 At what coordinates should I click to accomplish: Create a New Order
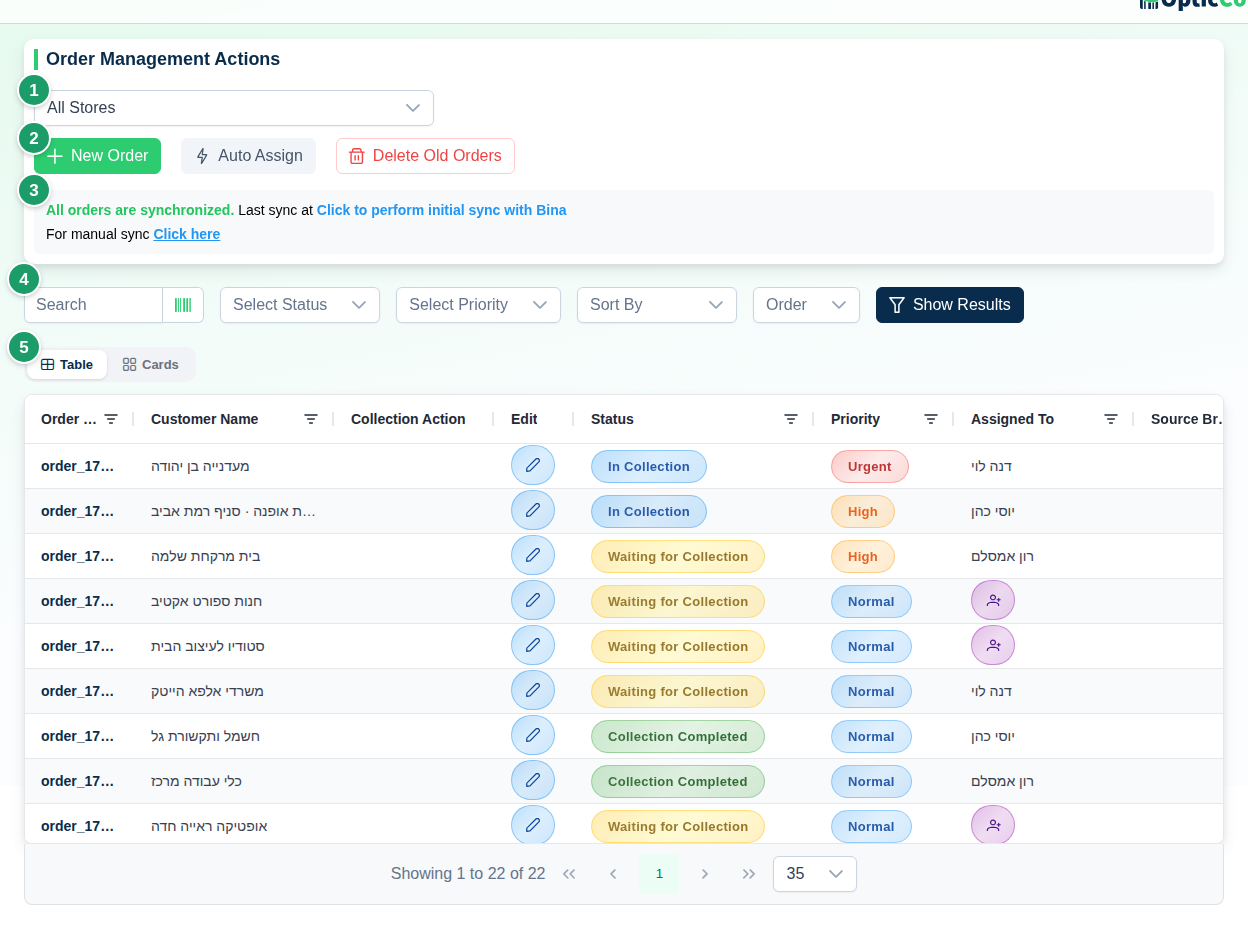point(97,156)
